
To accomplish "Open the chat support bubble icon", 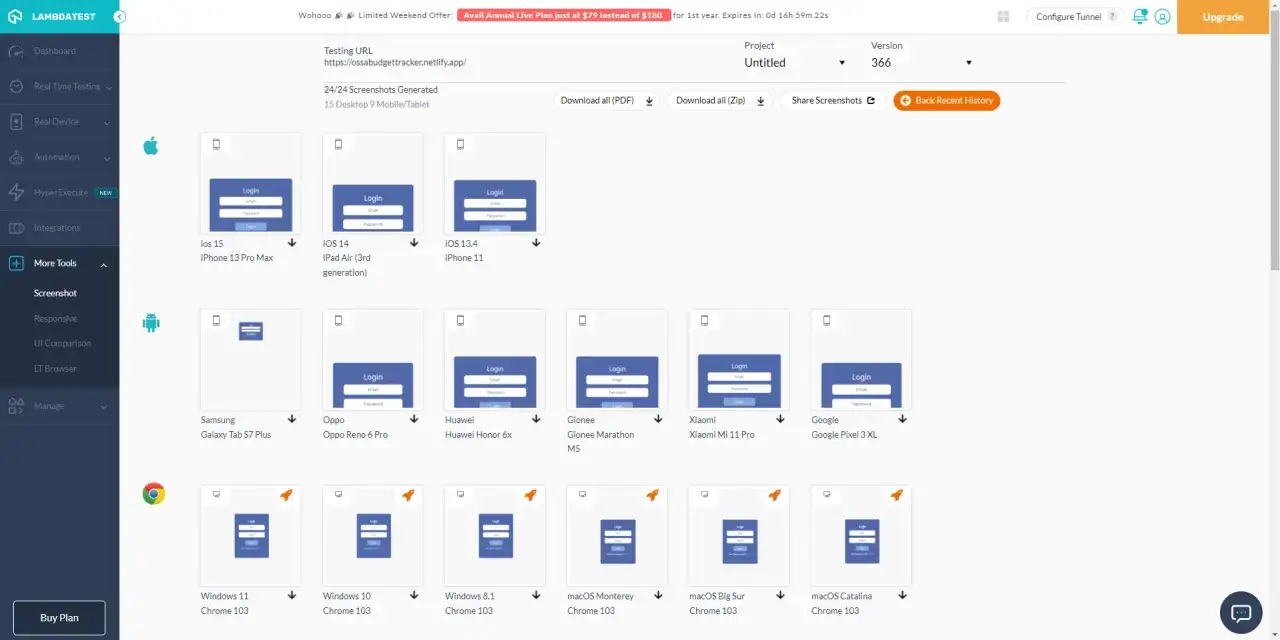I will pos(1241,612).
